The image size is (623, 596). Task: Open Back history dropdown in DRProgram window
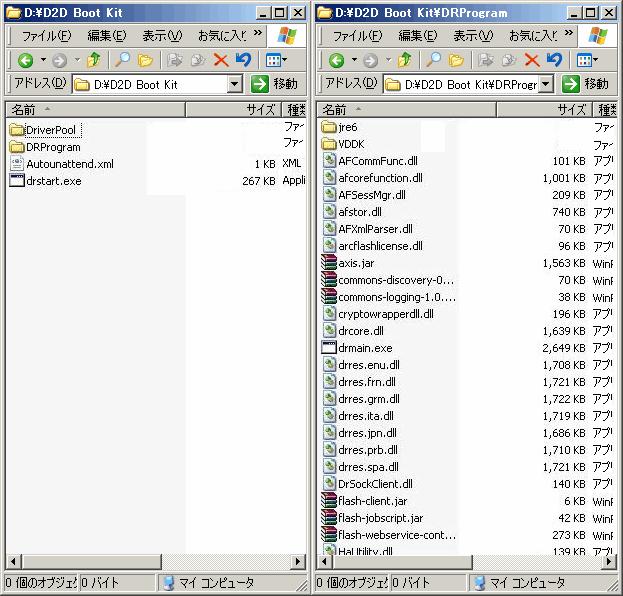(354, 60)
